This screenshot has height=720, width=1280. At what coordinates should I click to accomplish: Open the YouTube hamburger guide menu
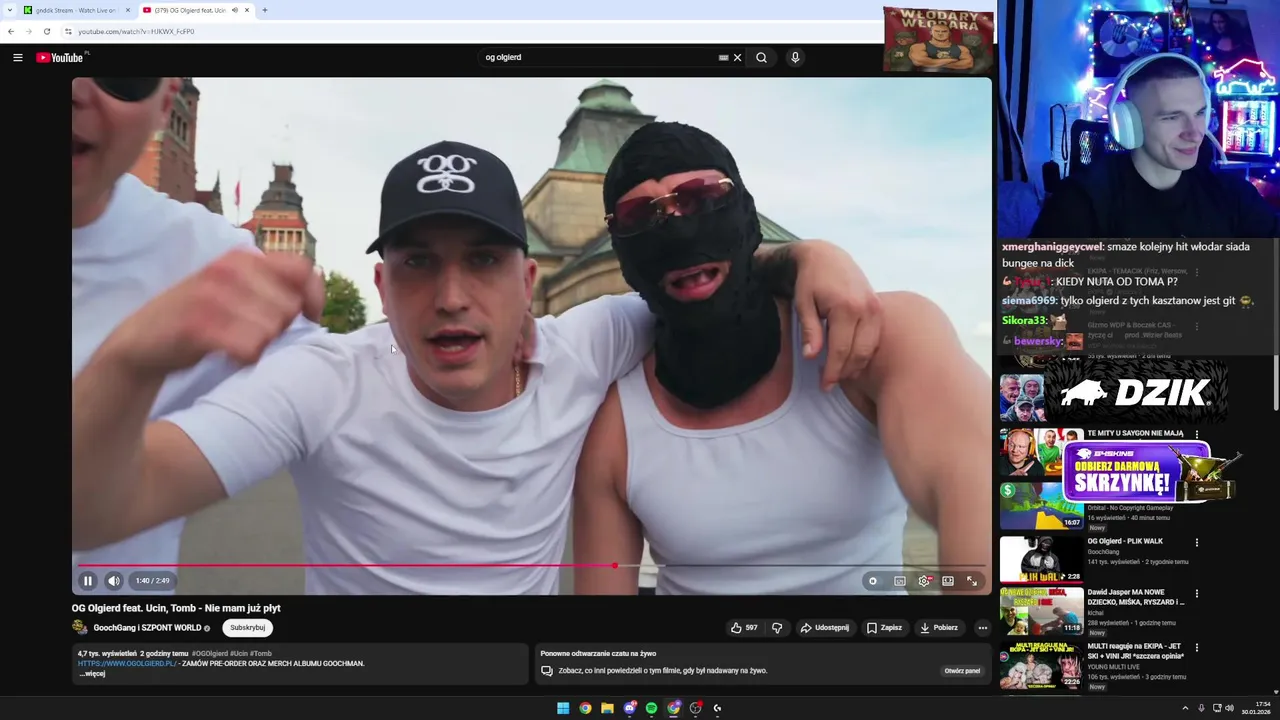(x=17, y=57)
